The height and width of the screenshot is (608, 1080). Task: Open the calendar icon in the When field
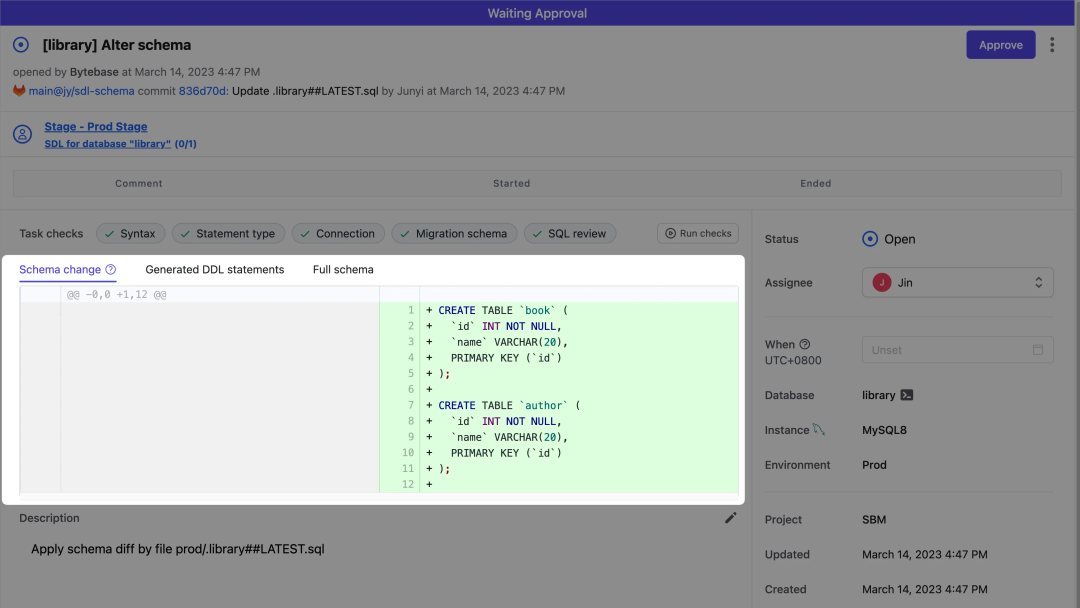point(1037,350)
